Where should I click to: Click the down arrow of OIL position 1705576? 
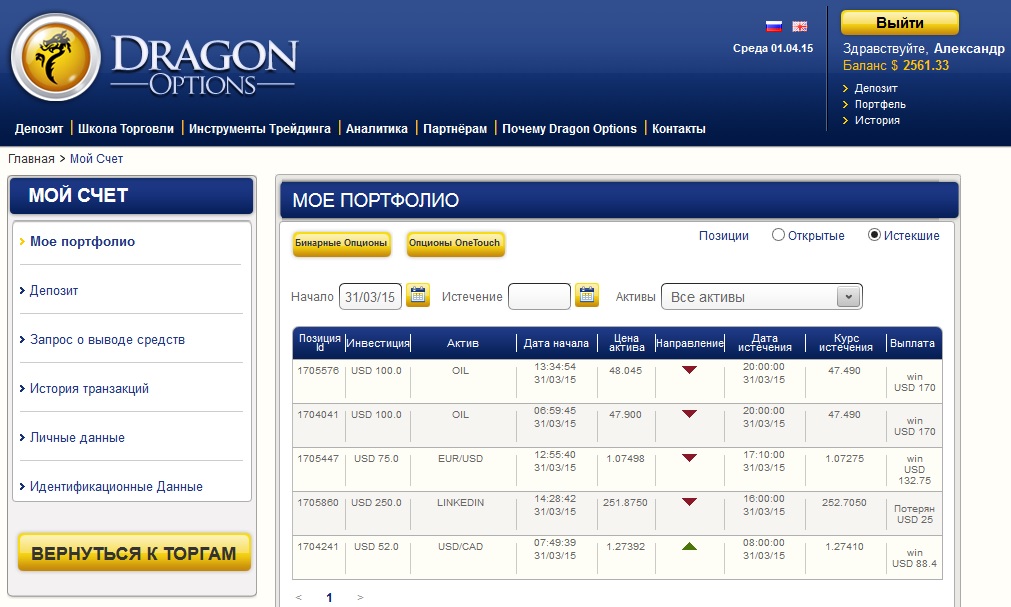(x=689, y=370)
